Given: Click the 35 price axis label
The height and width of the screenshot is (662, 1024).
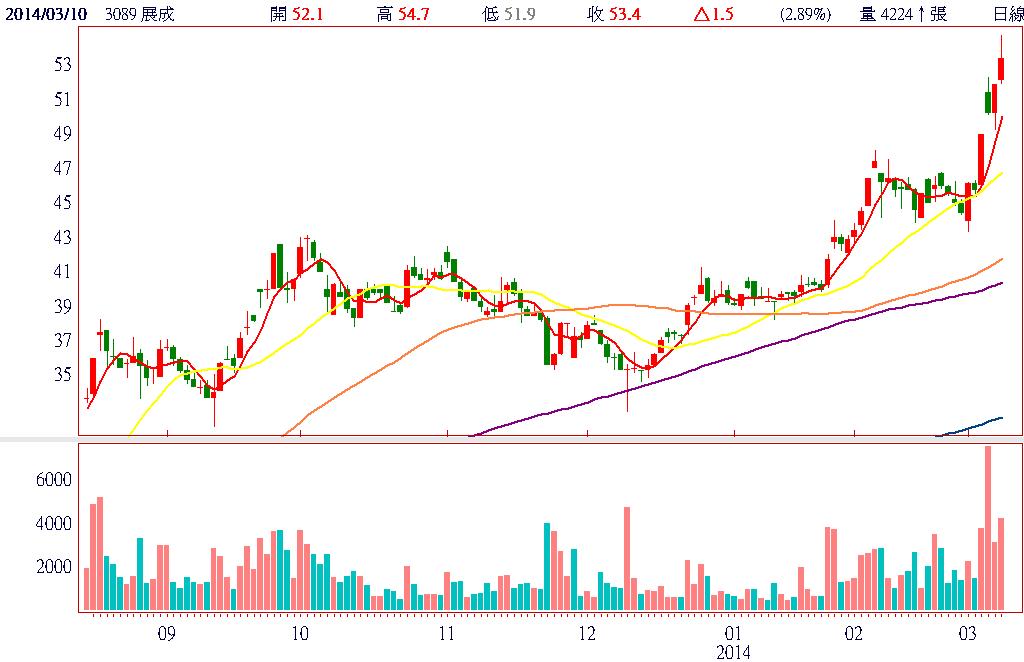Looking at the screenshot, I should coord(62,375).
